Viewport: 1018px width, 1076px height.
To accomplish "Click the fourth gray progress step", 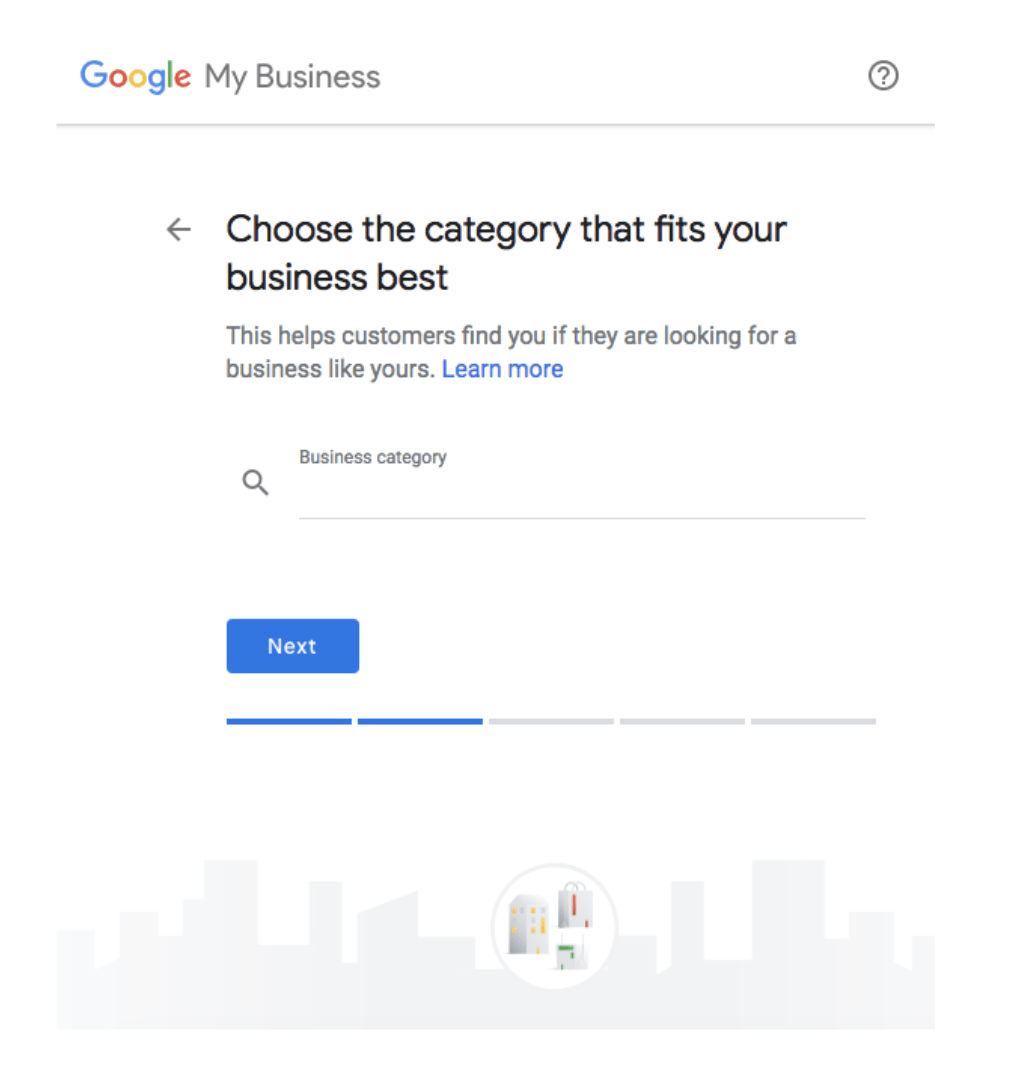I will pyautogui.click(x=682, y=721).
